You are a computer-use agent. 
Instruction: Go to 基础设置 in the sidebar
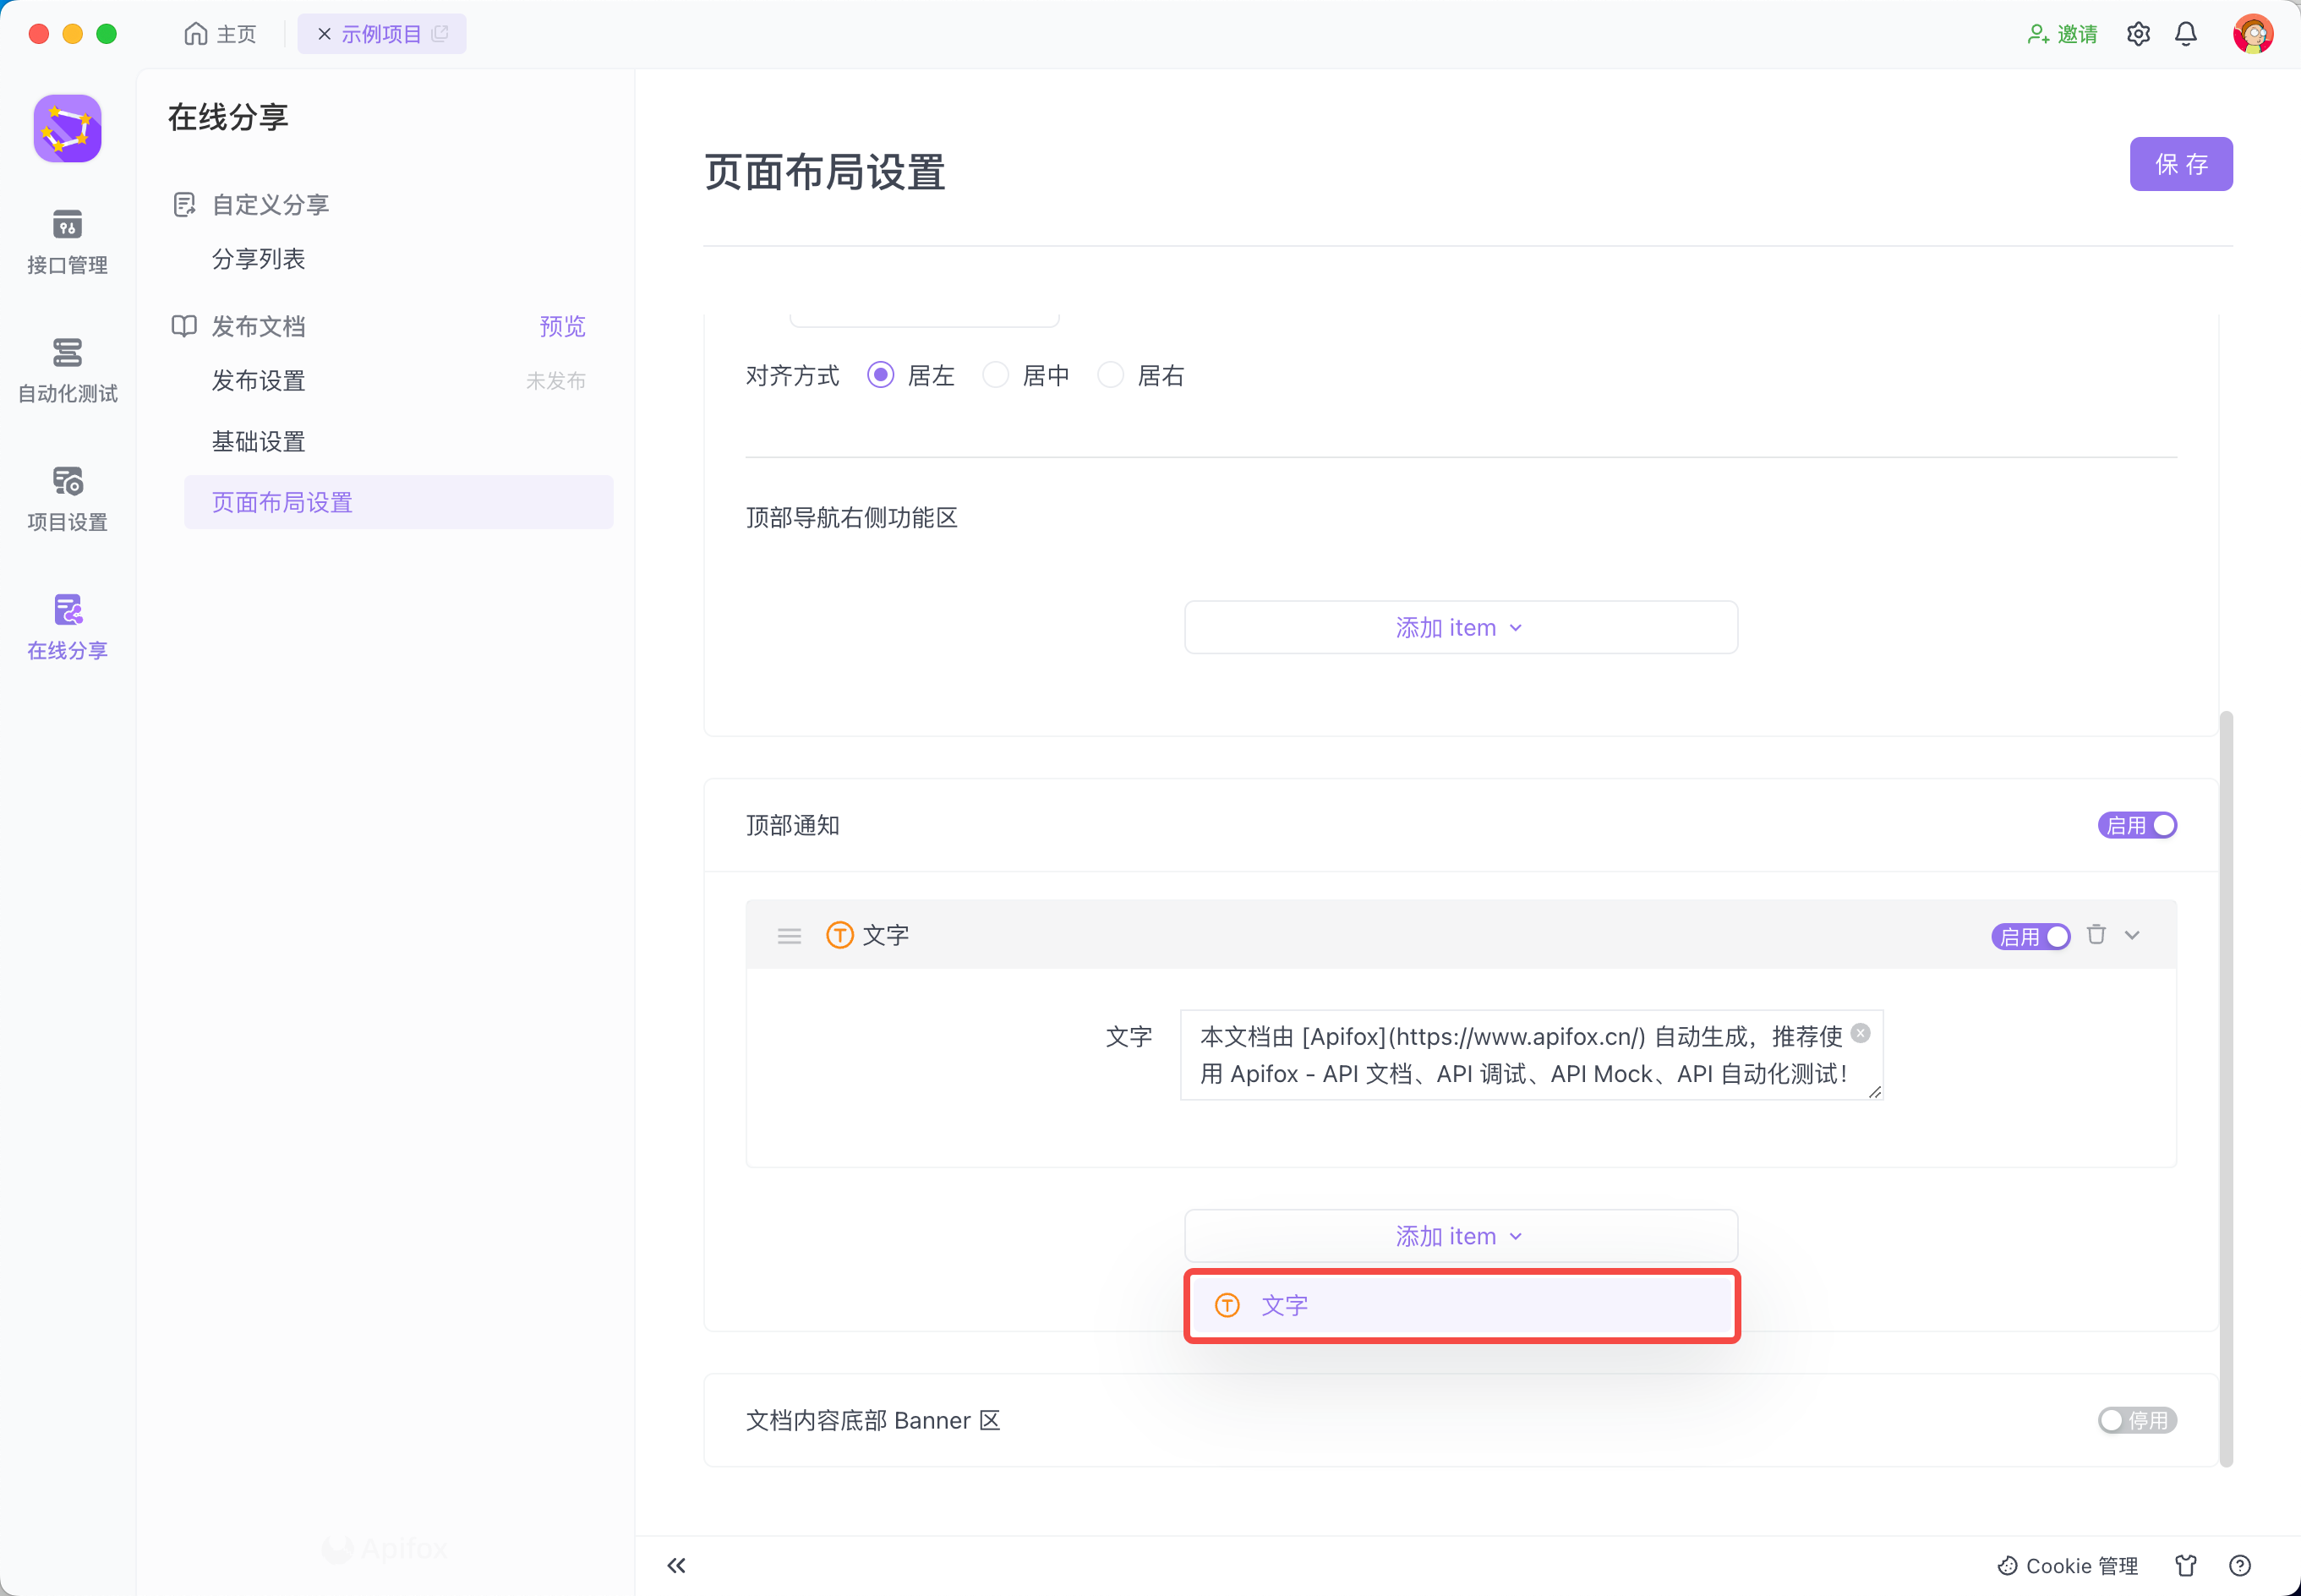258,441
